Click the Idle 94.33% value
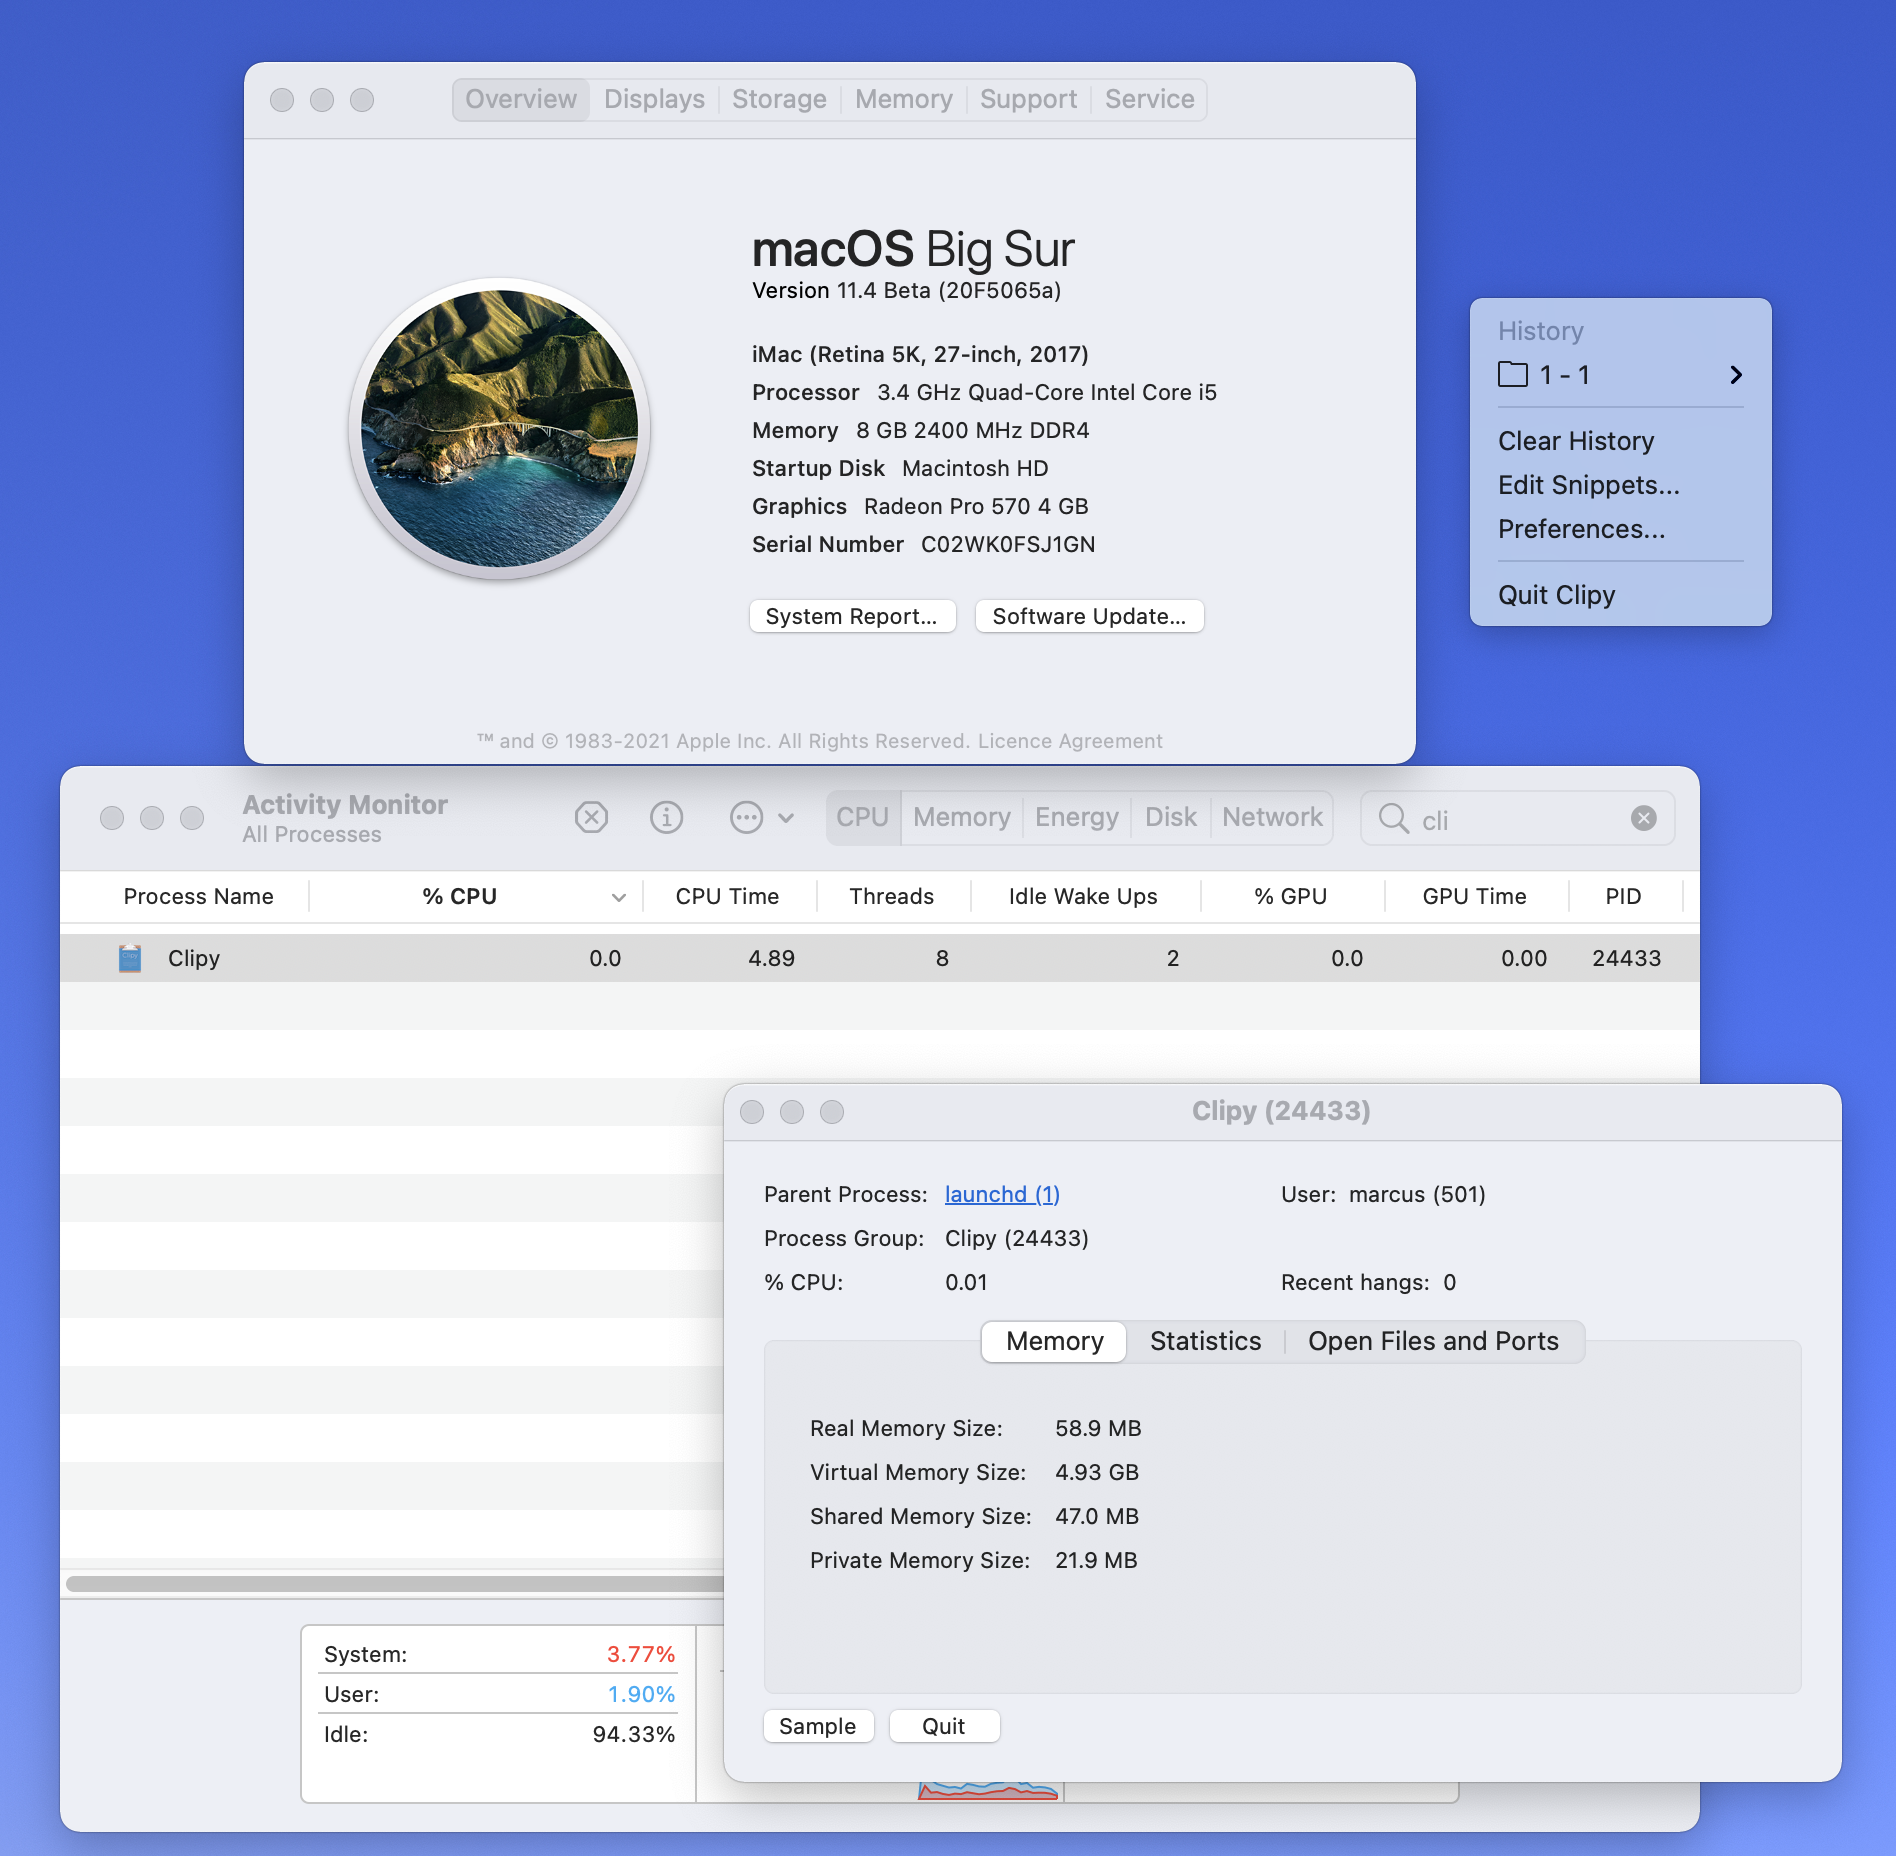The height and width of the screenshot is (1856, 1896). (633, 1734)
